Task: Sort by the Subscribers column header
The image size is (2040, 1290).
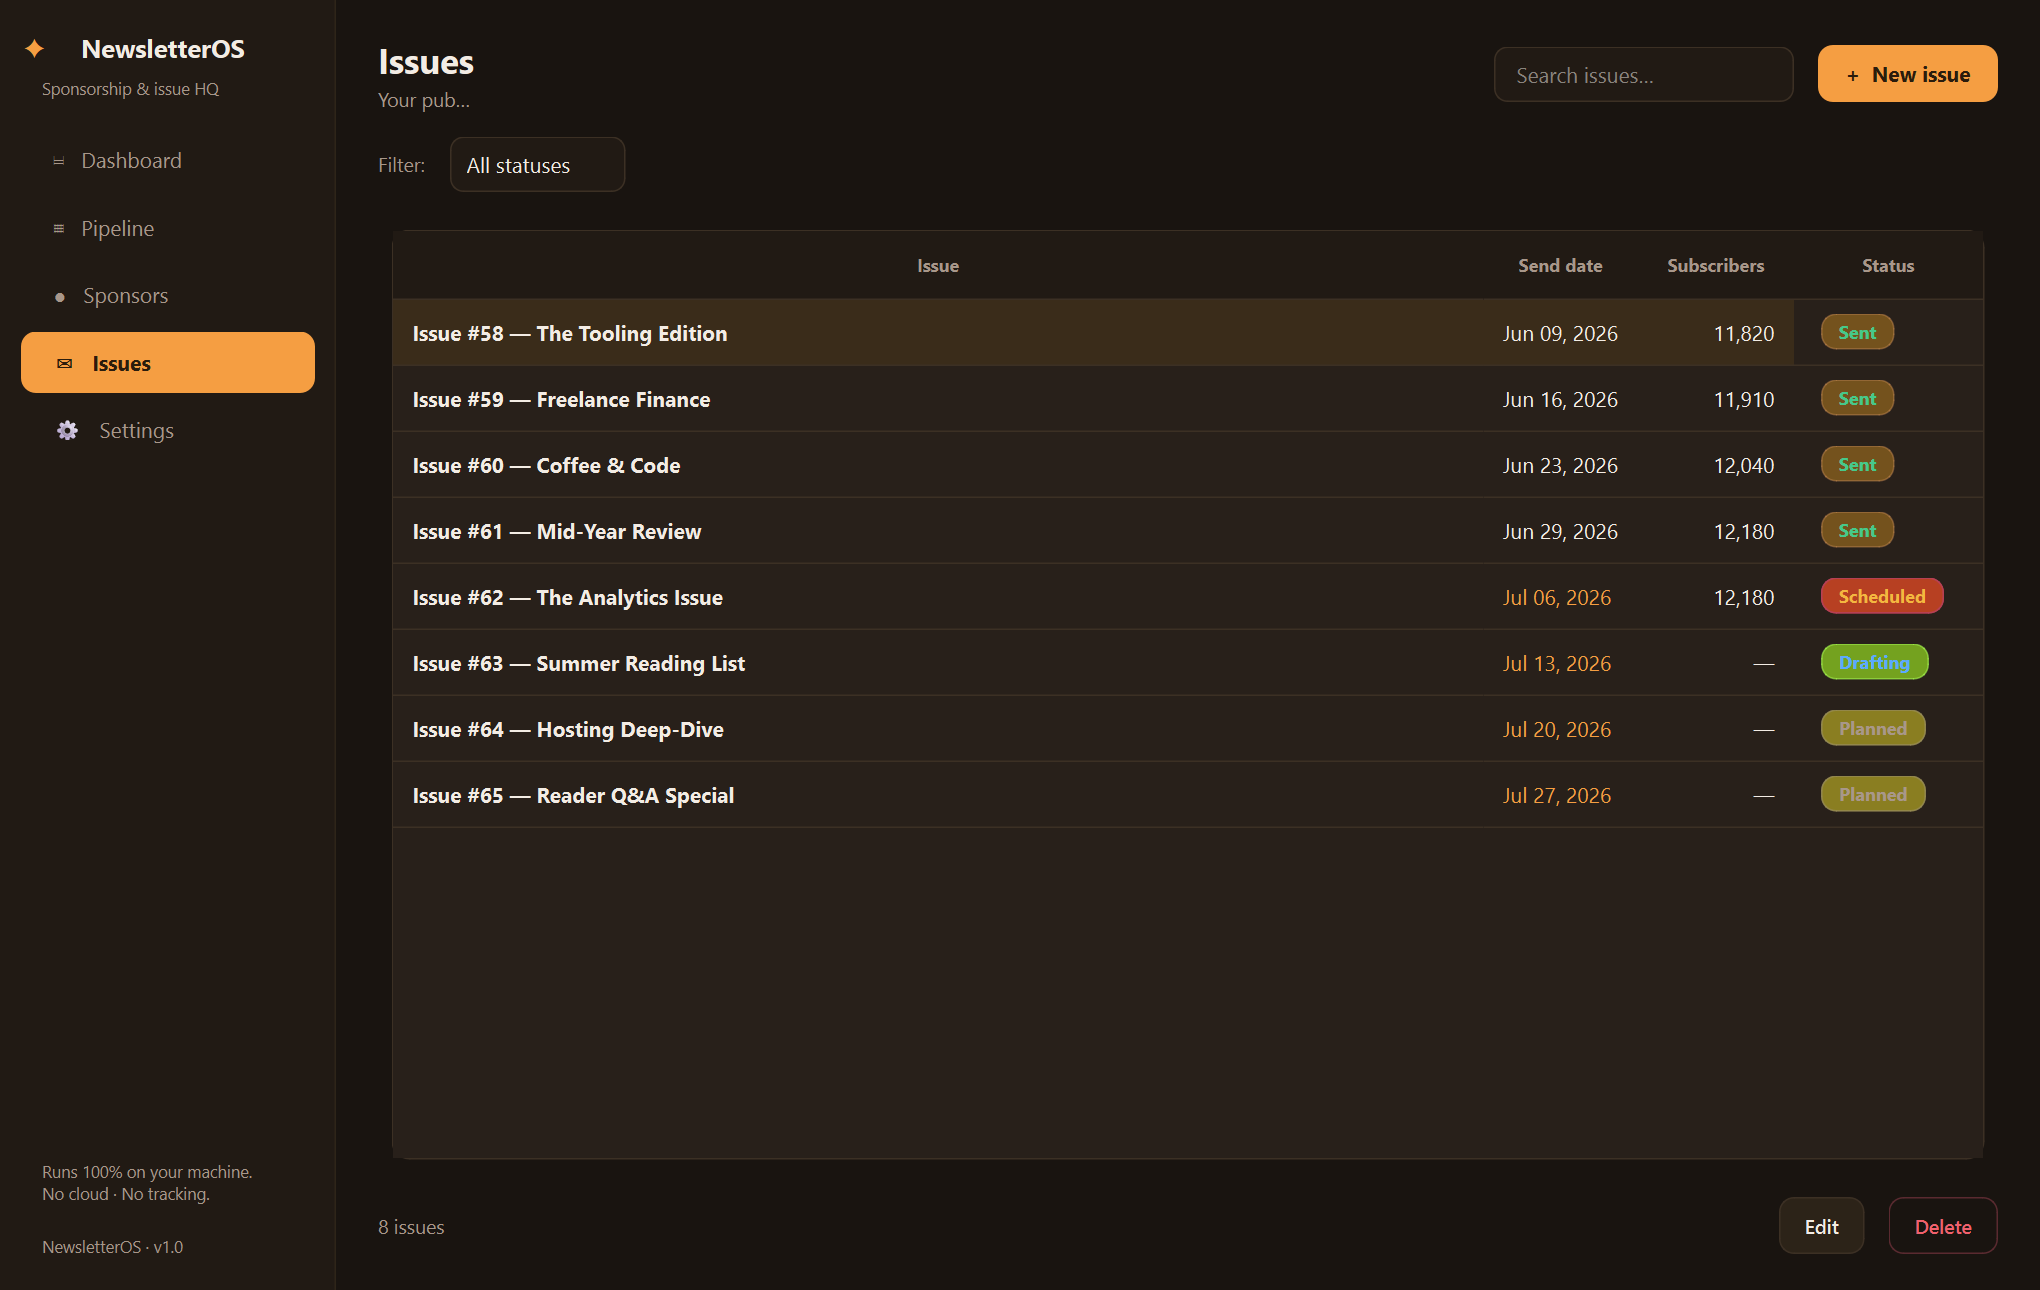Action: click(x=1715, y=266)
